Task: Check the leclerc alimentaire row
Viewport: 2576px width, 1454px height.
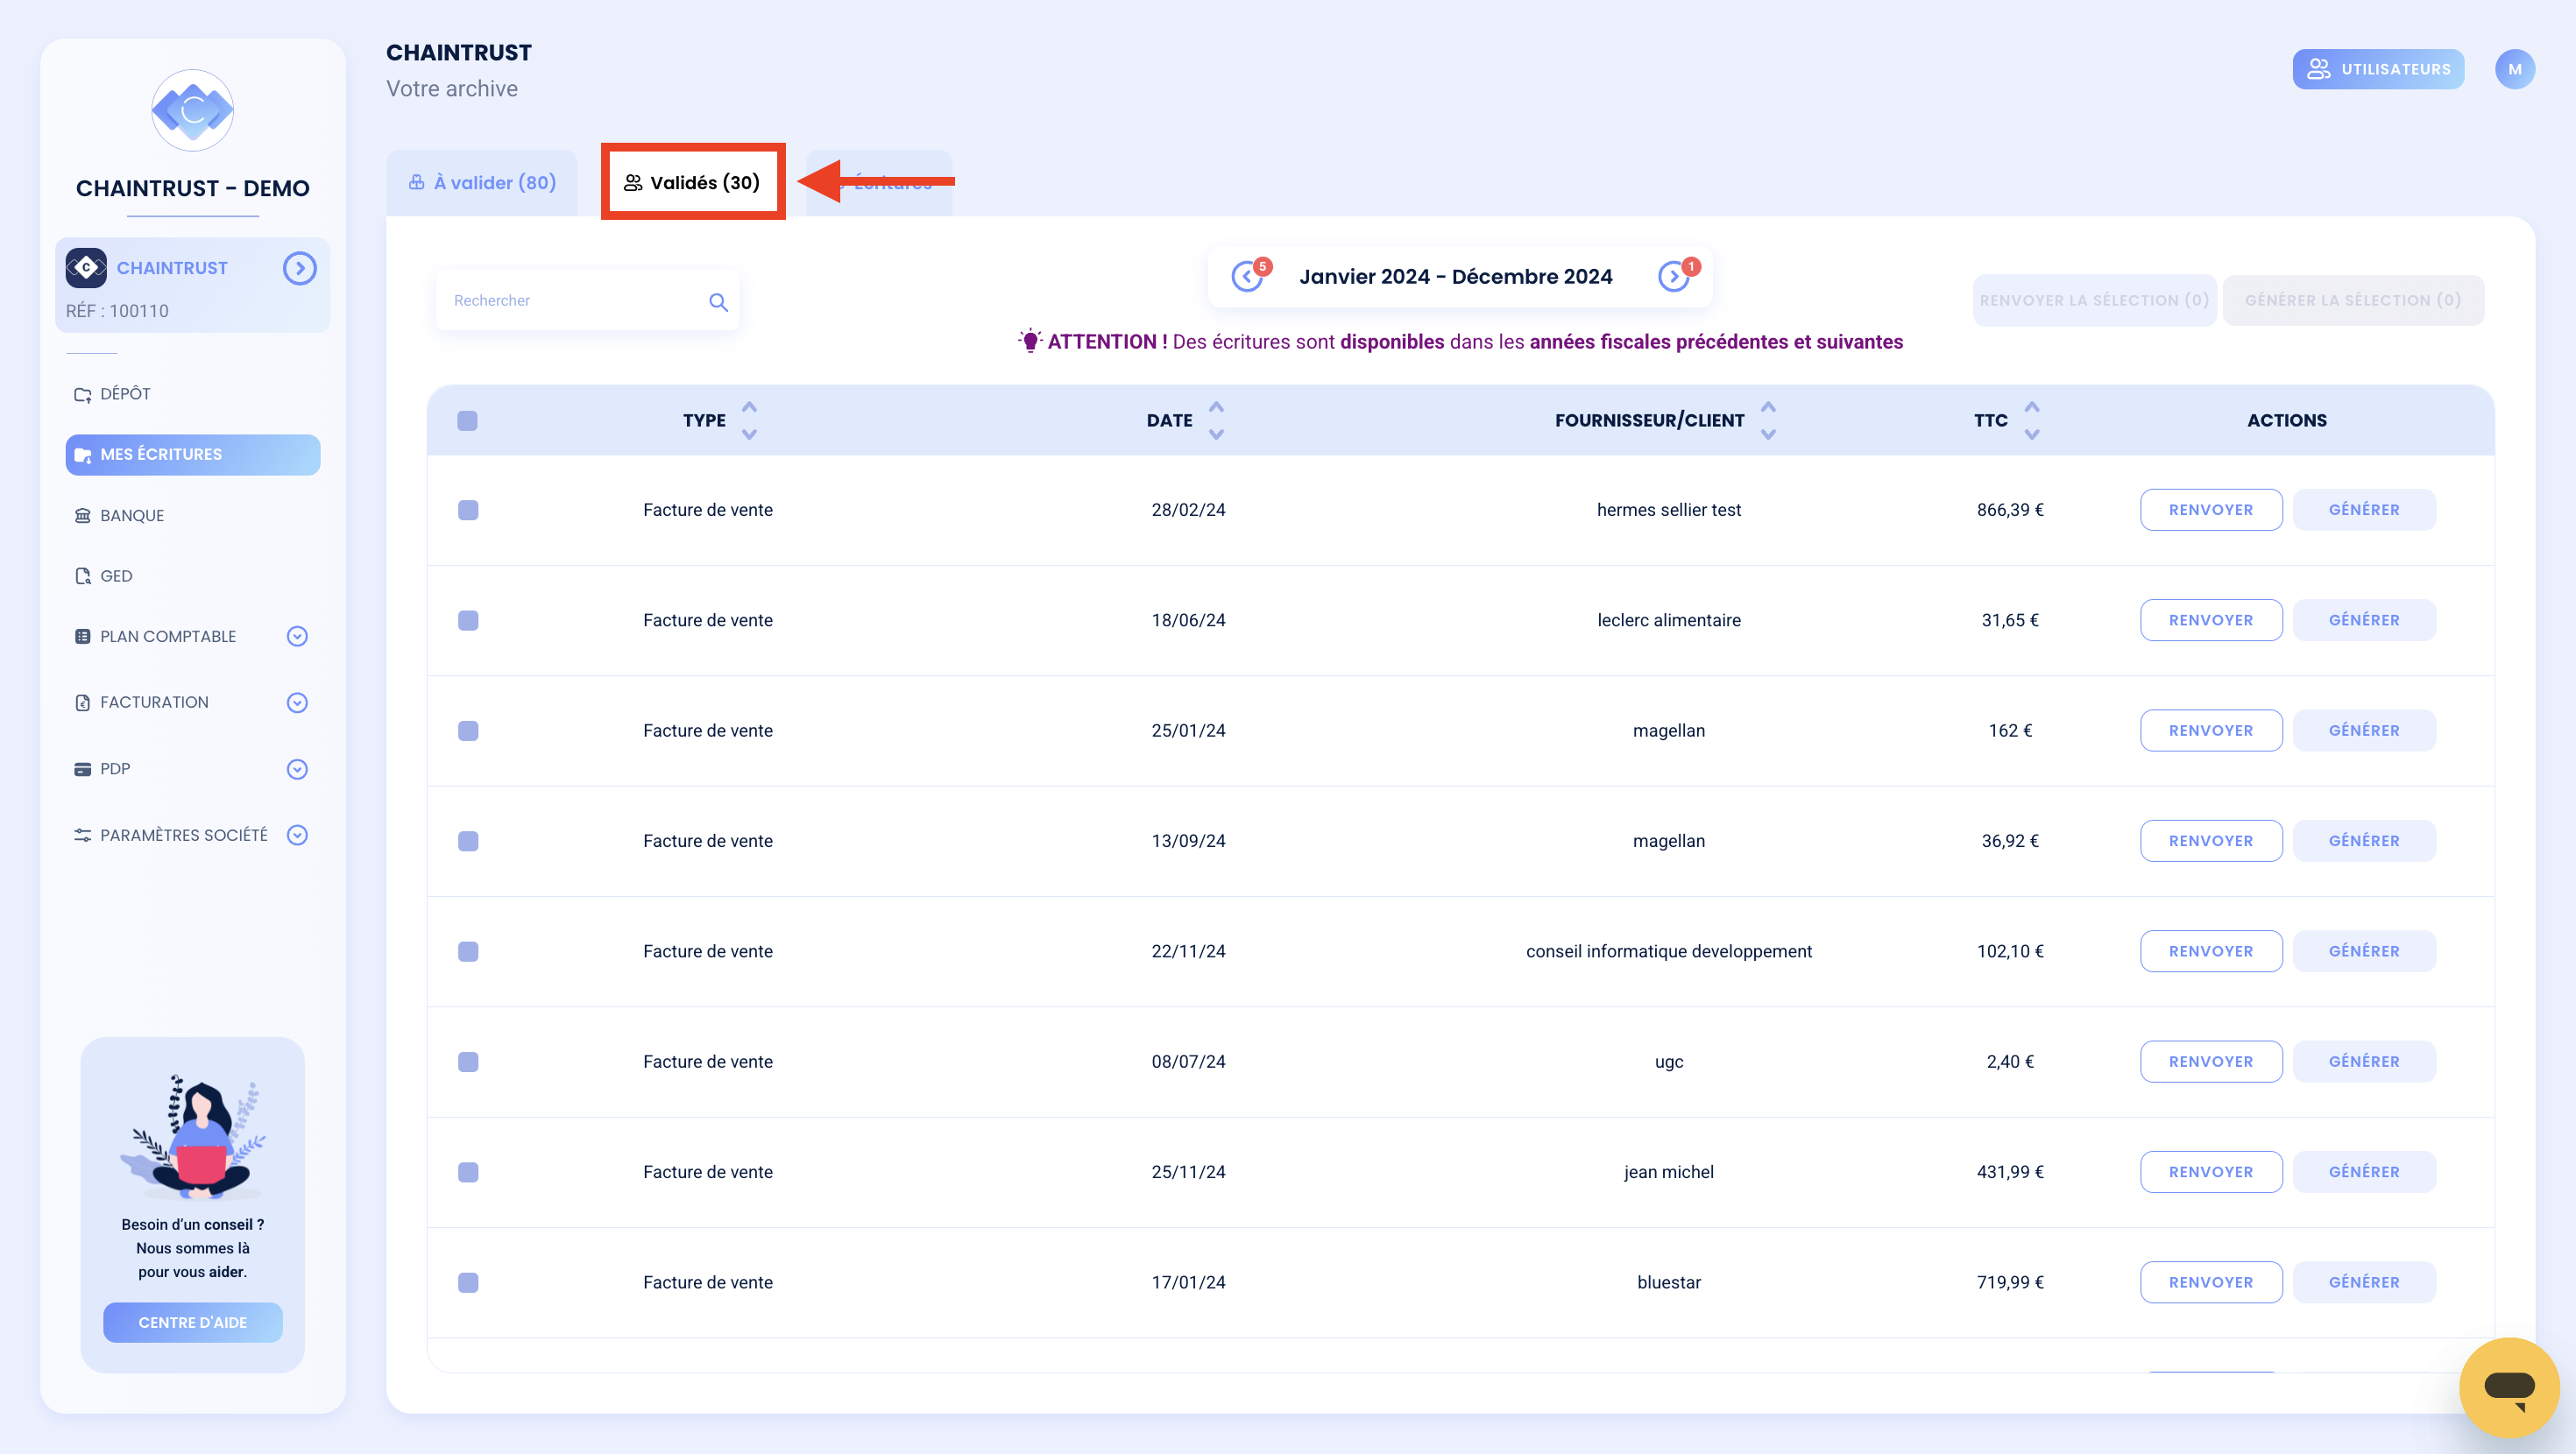Action: 468,620
